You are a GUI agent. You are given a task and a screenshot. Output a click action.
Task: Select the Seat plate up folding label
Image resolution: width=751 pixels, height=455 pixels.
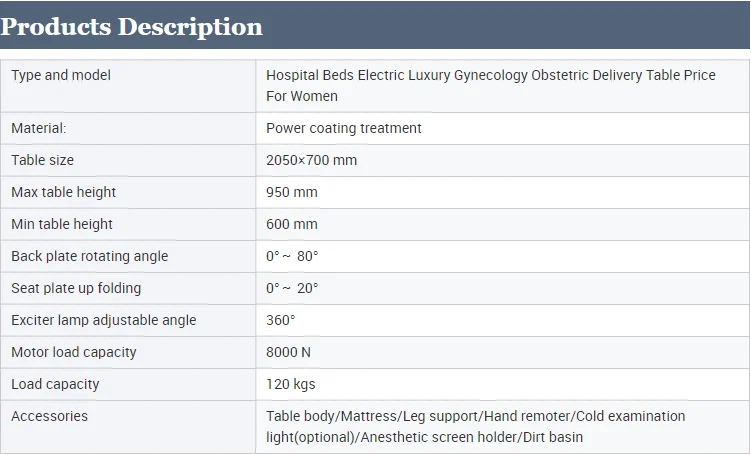(x=76, y=288)
